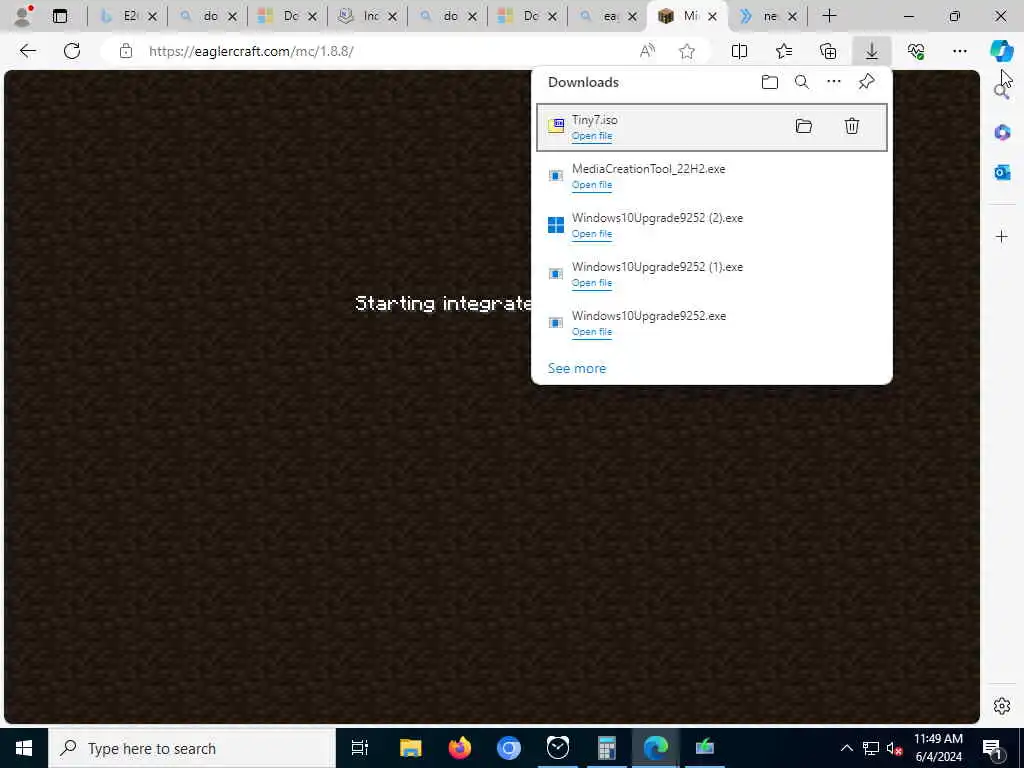Viewport: 1024px width, 768px height.
Task: Activate Read aloud icon in address bar
Action: click(x=647, y=51)
